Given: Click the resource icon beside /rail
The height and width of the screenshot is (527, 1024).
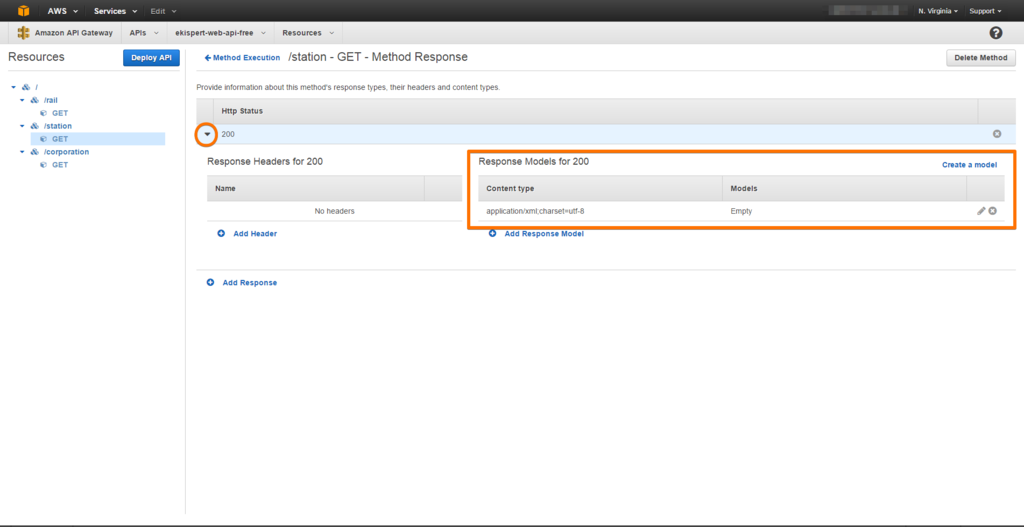Looking at the screenshot, I should [35, 100].
